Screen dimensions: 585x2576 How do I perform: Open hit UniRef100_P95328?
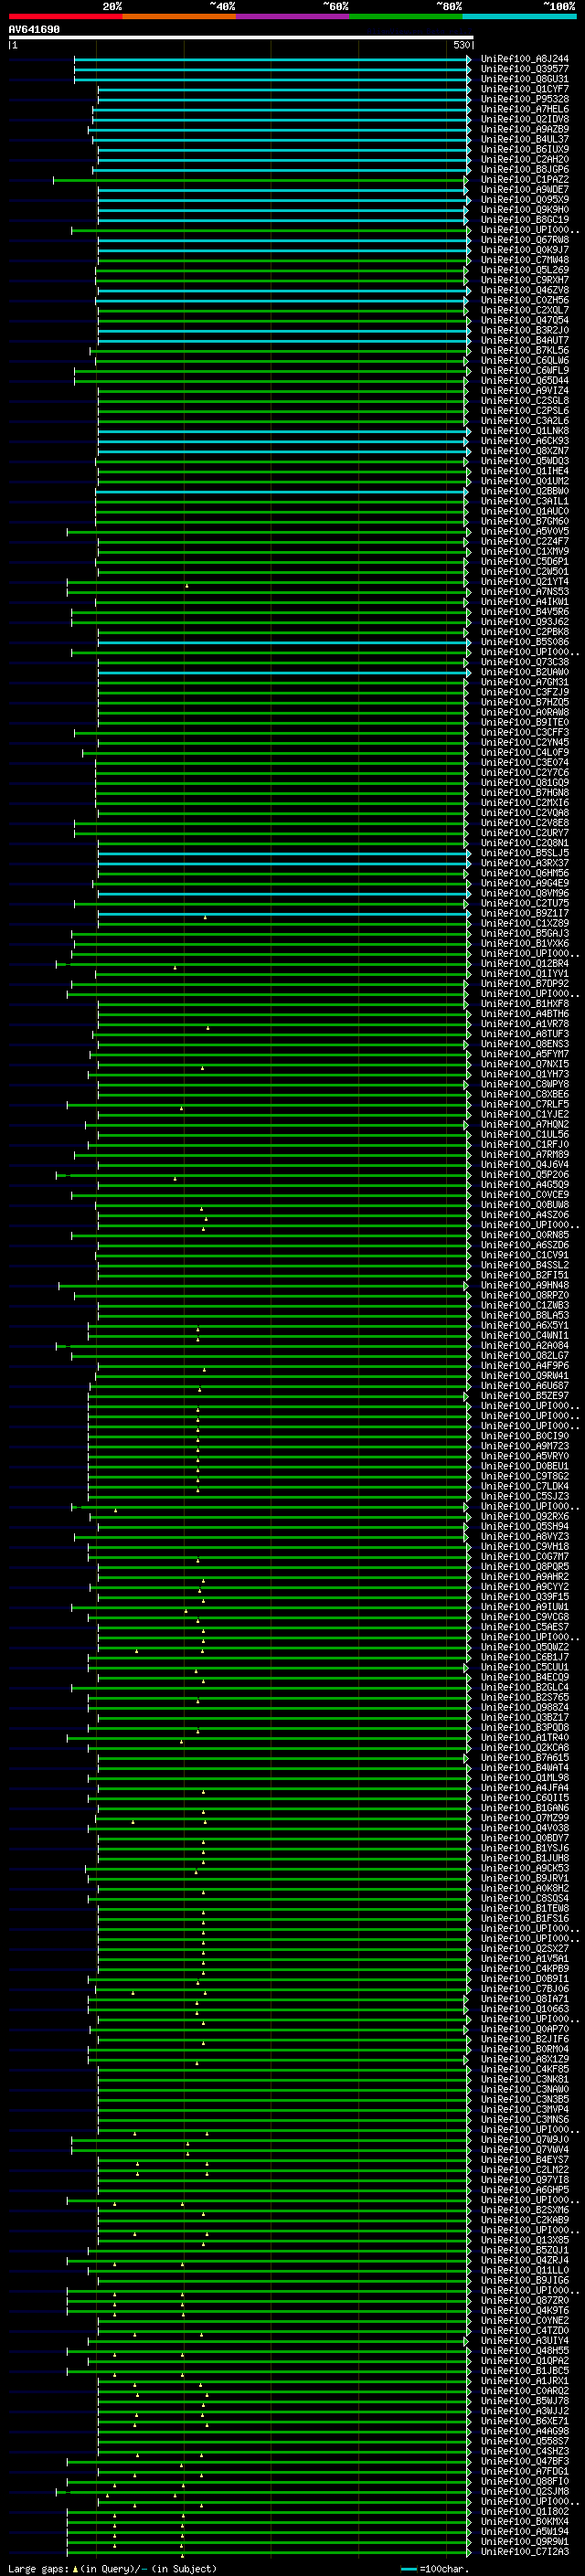tap(525, 99)
